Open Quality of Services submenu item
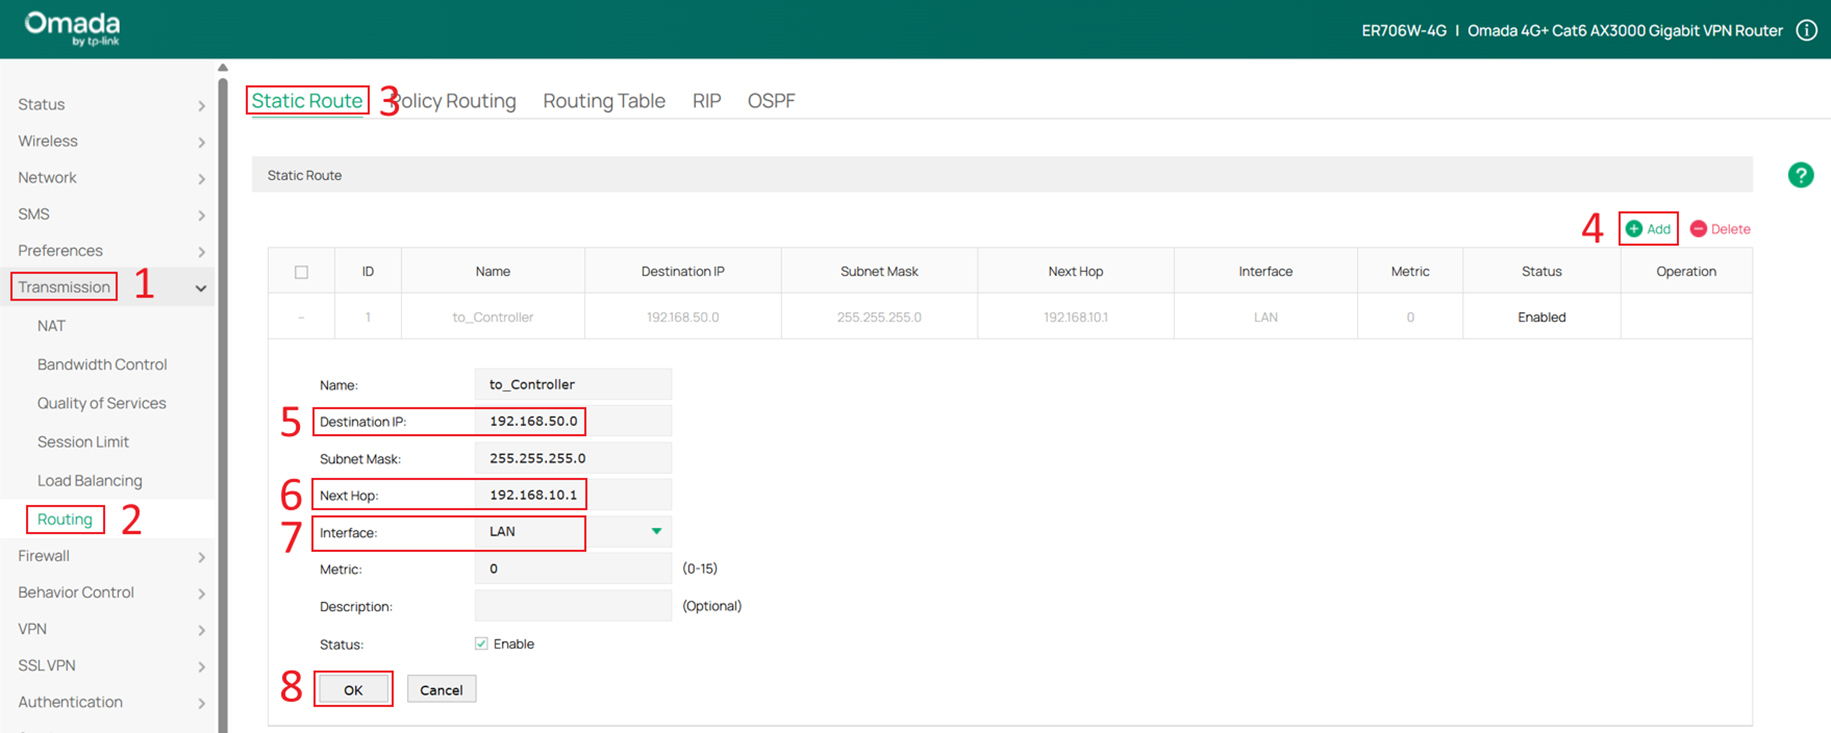Screen dimensions: 1831x733 [x=102, y=403]
